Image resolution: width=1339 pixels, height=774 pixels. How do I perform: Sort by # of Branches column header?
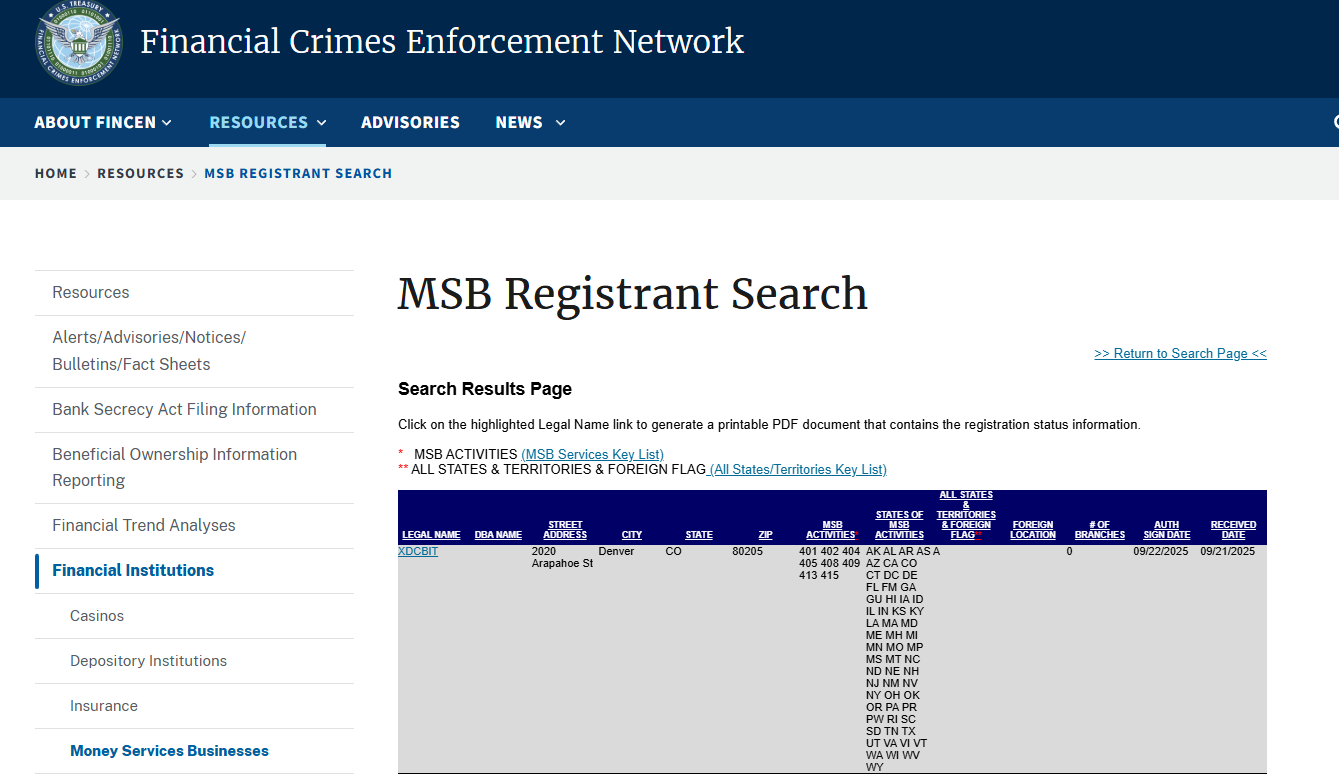coord(1100,530)
